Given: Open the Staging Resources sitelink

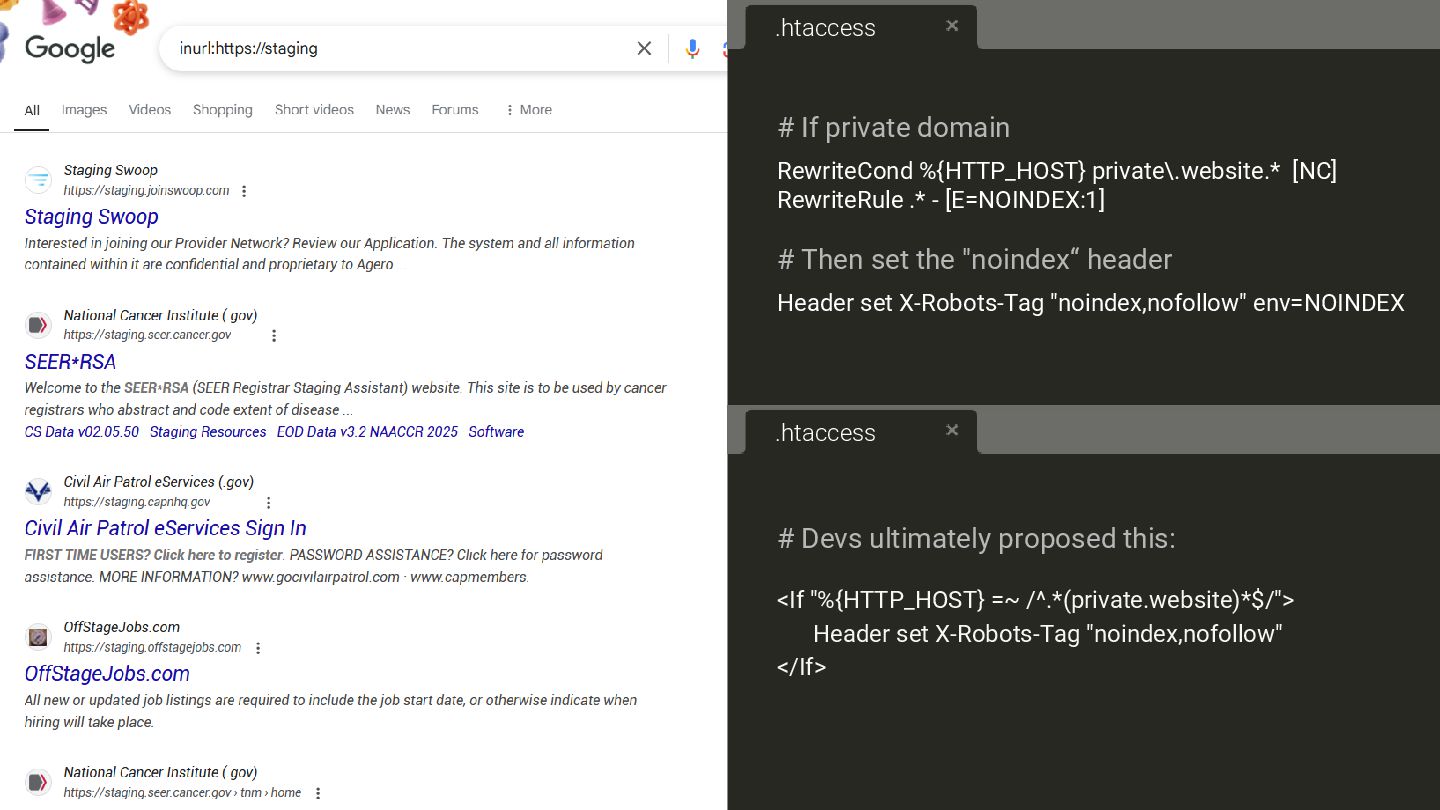Looking at the screenshot, I should [x=208, y=432].
